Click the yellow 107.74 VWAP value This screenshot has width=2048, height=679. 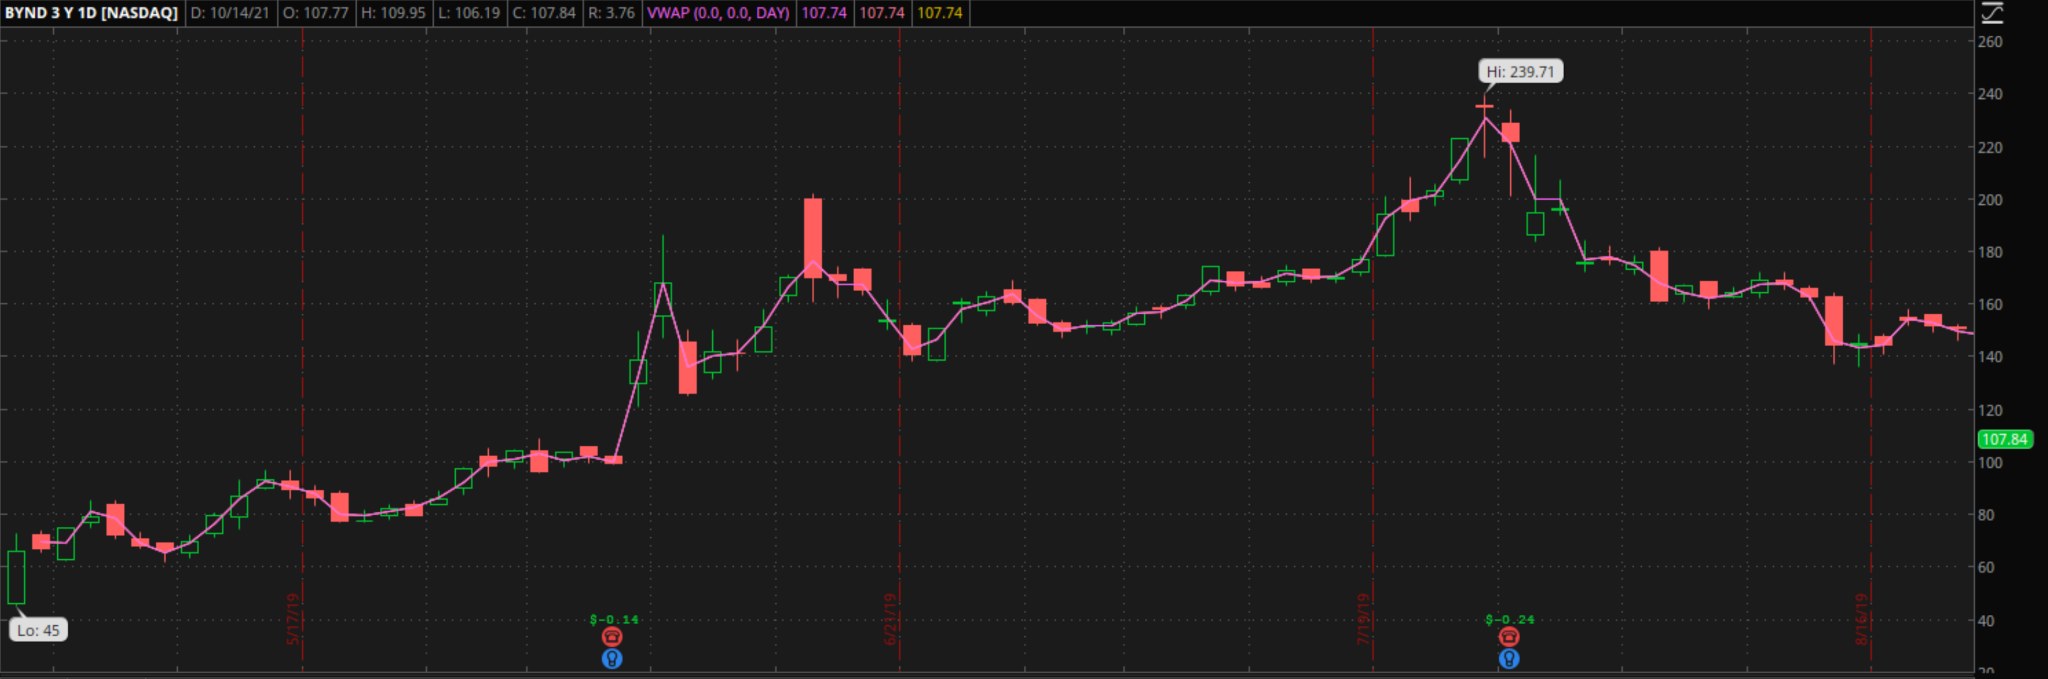click(x=940, y=13)
